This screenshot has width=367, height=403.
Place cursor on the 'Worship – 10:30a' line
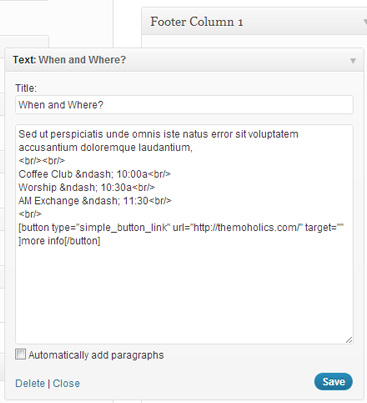87,187
